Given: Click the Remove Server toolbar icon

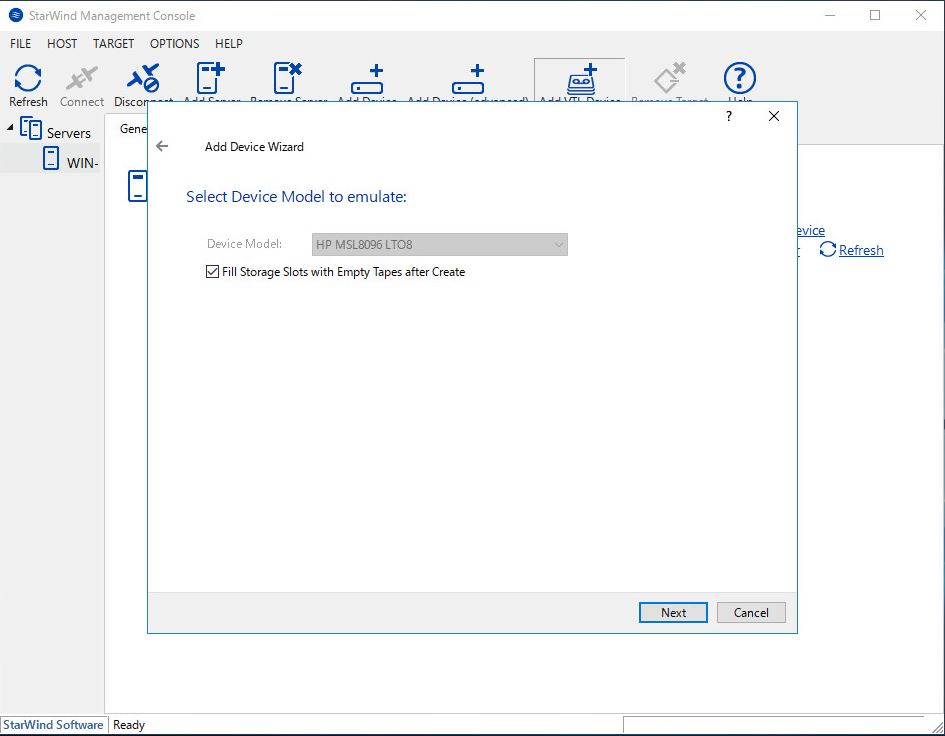Looking at the screenshot, I should tap(288, 80).
